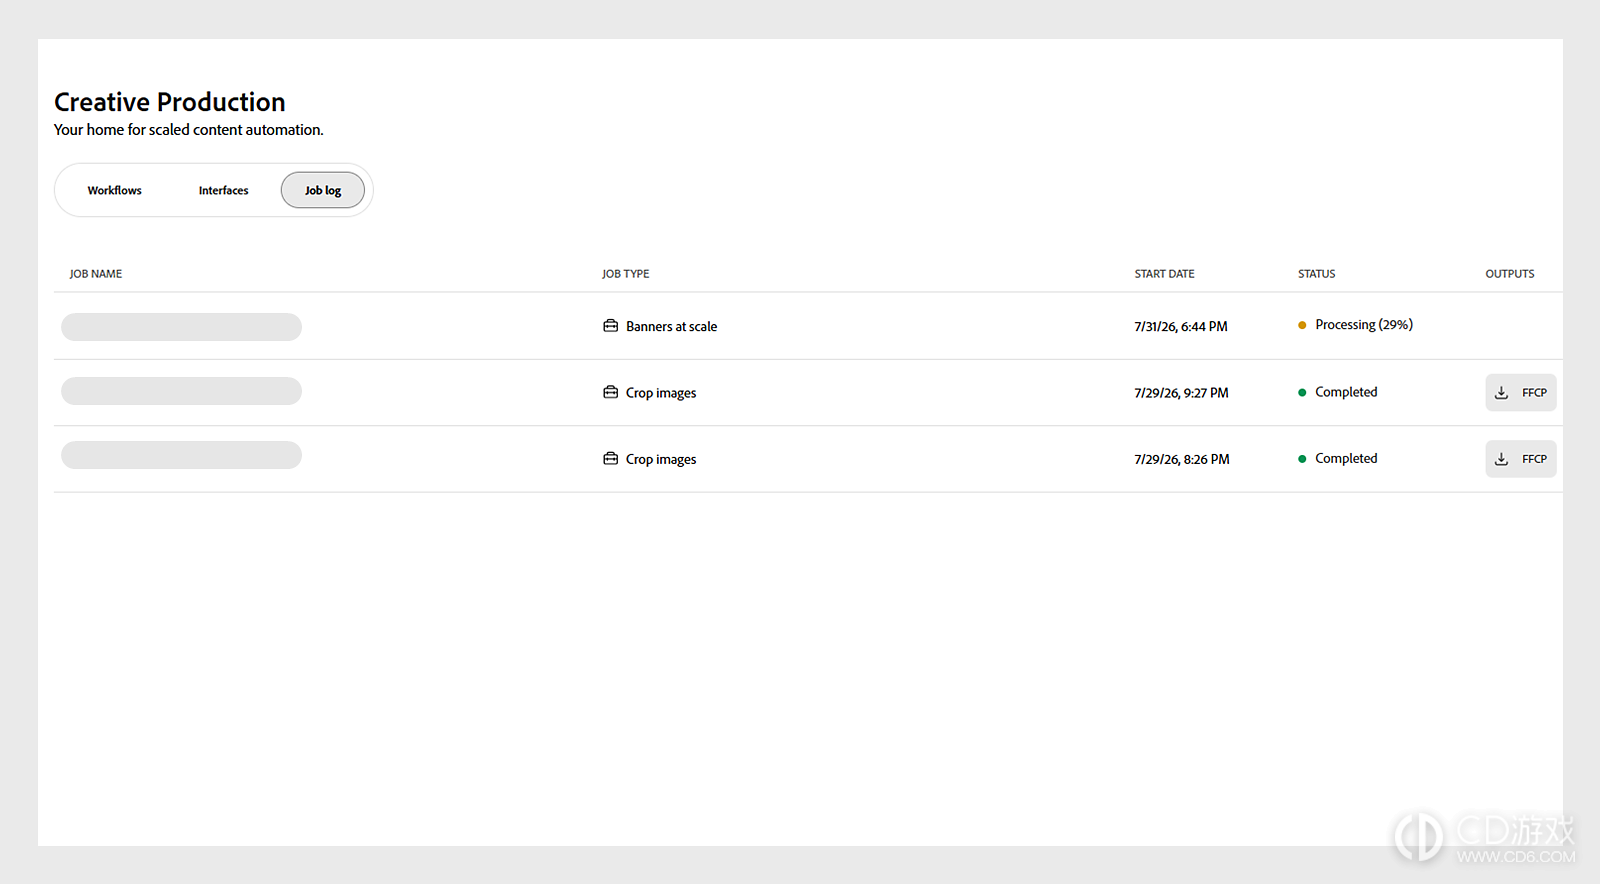Click the STATUS column header
The width and height of the screenshot is (1600, 884).
1317,274
